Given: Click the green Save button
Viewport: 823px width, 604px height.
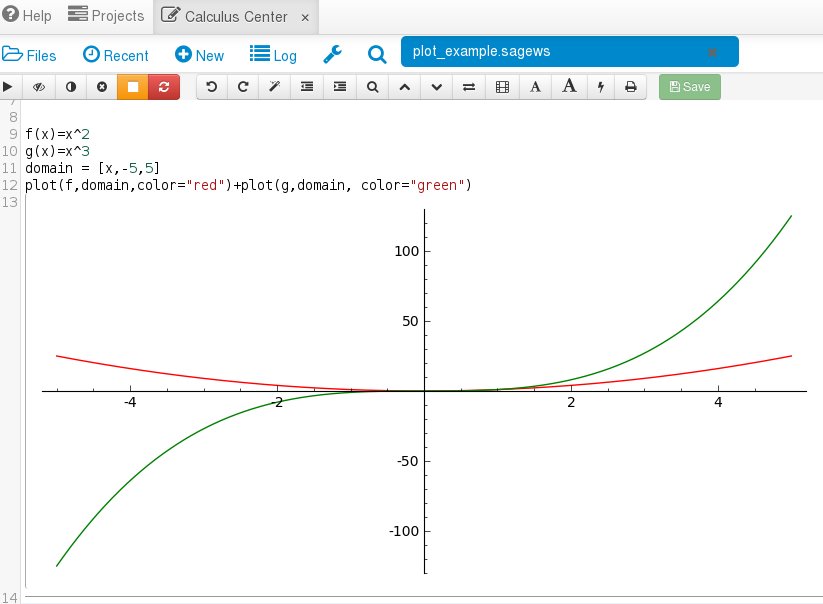Looking at the screenshot, I should click(x=689, y=87).
